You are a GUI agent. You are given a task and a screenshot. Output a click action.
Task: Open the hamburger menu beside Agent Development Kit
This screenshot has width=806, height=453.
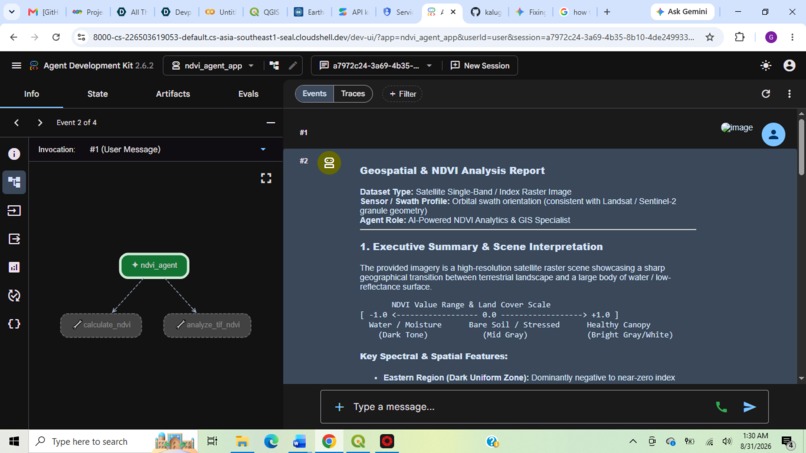(x=16, y=65)
